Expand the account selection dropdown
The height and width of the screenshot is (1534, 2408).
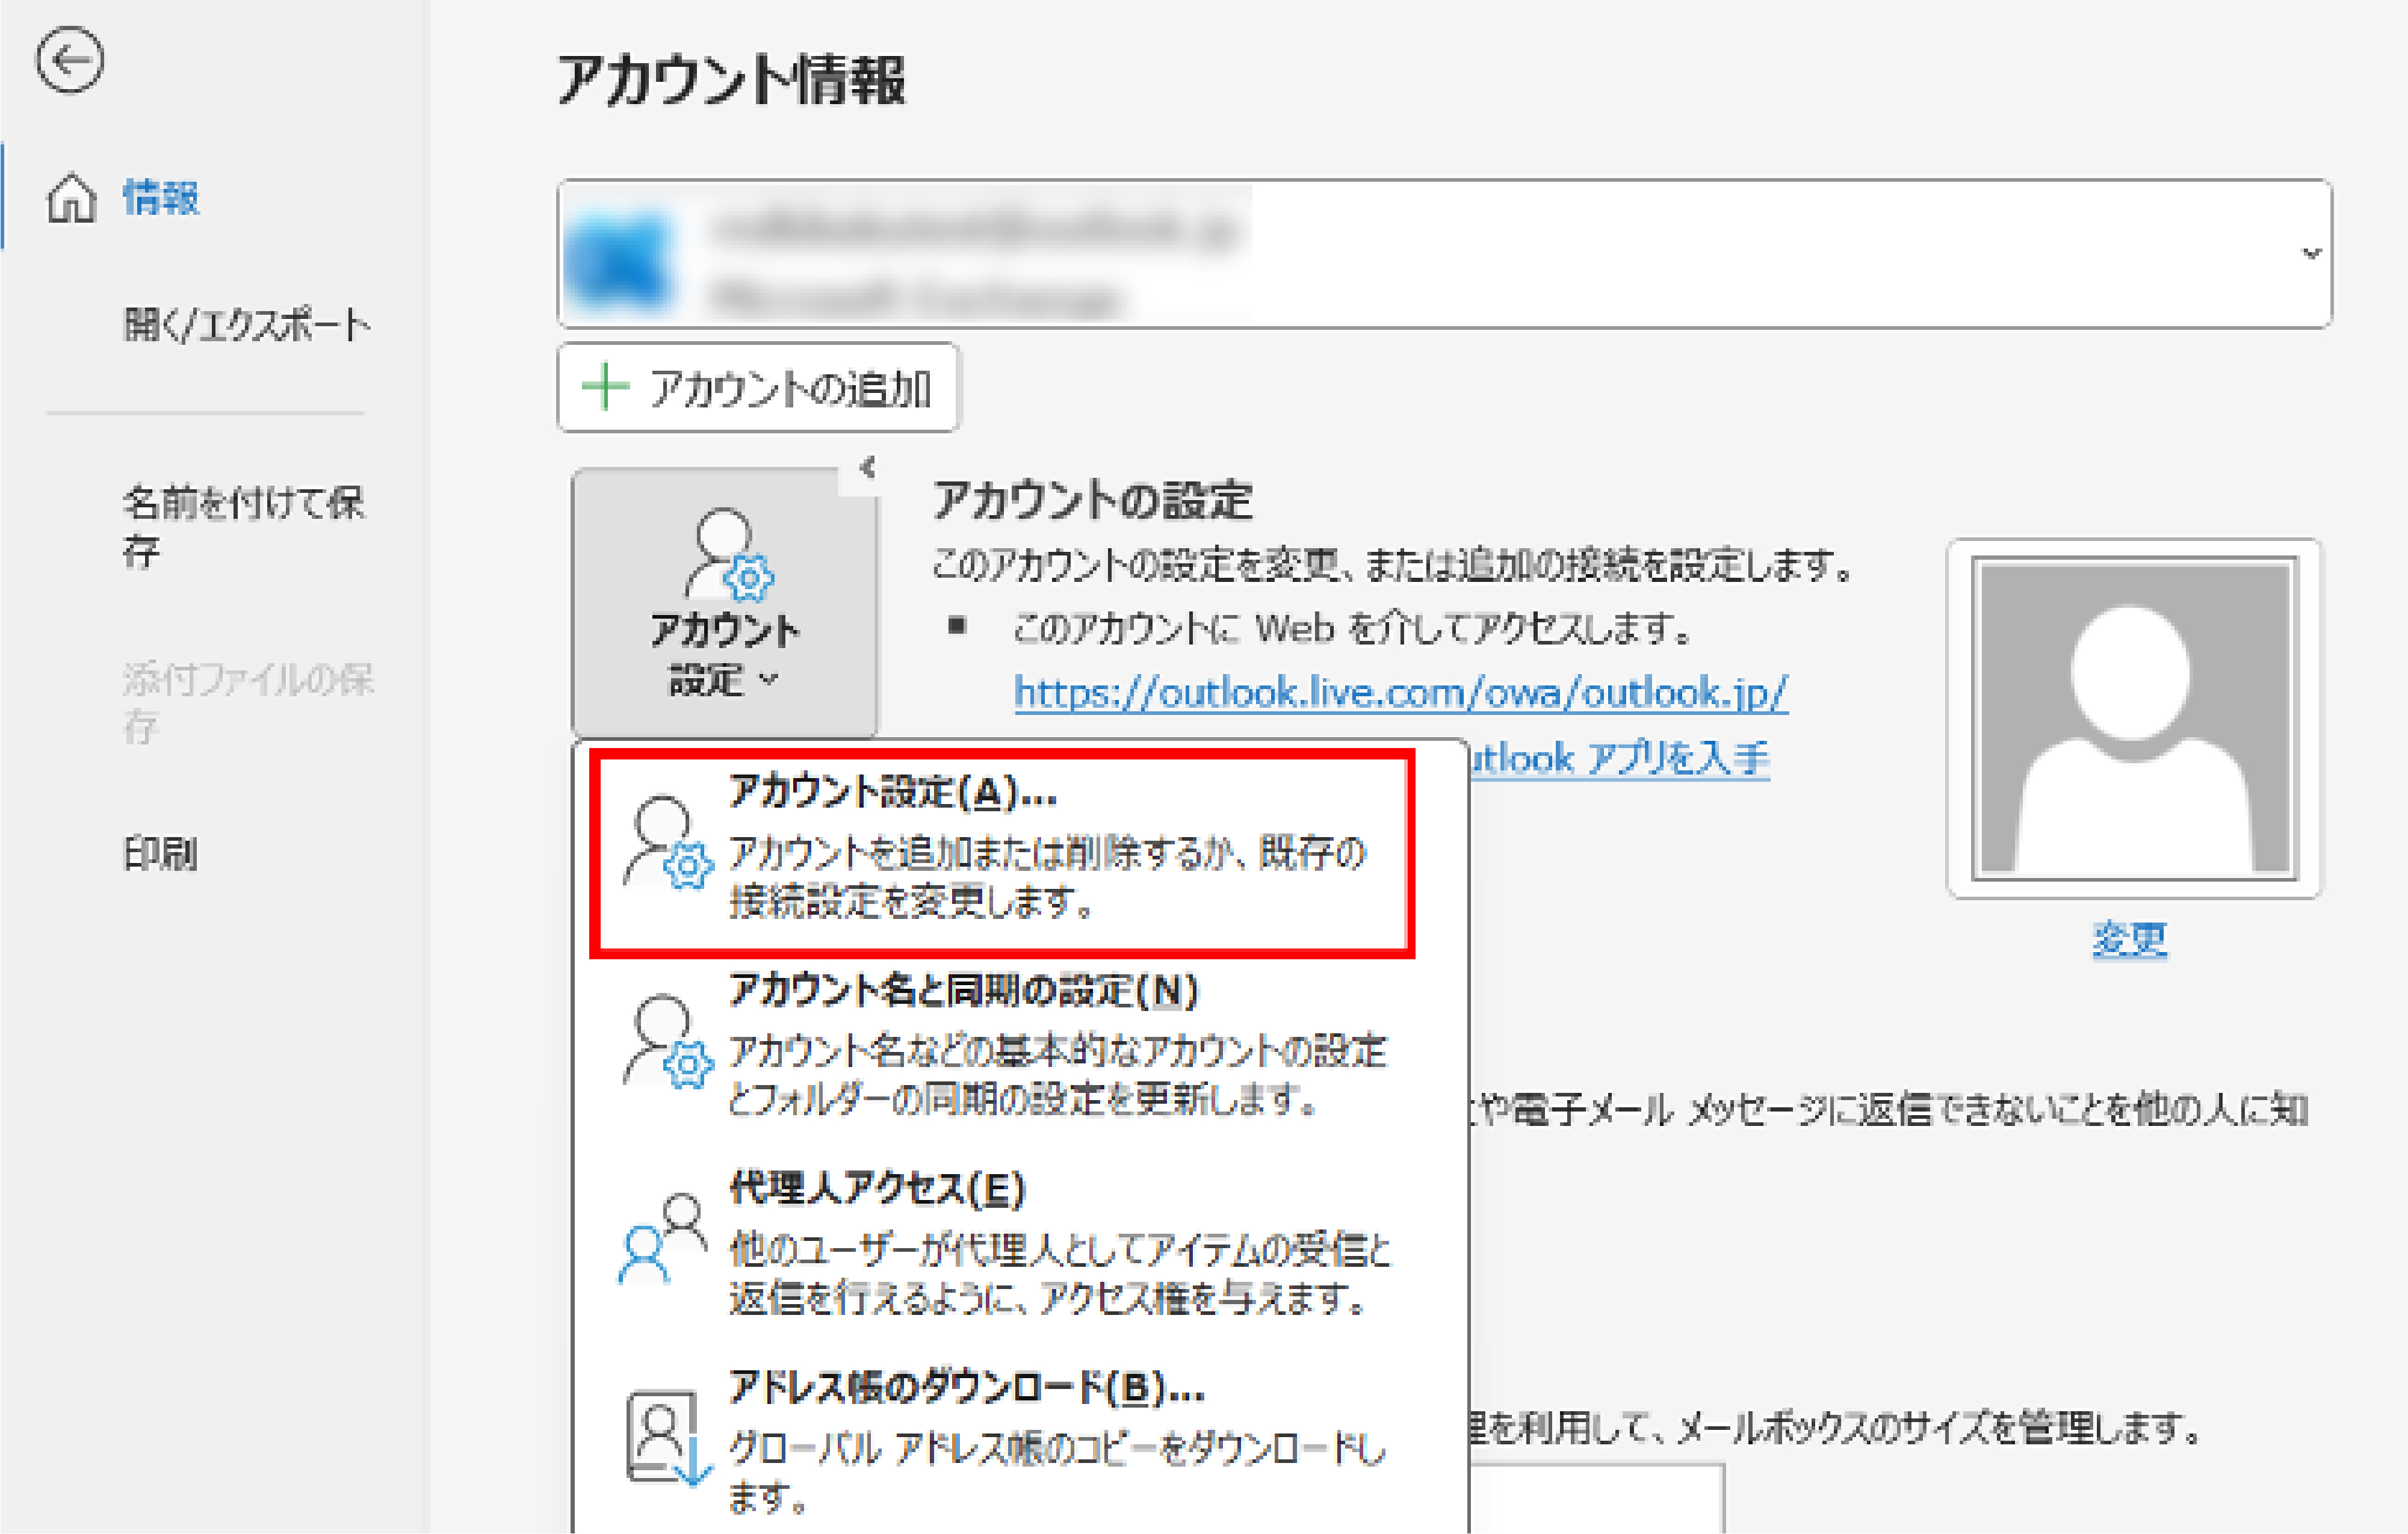click(x=2310, y=254)
